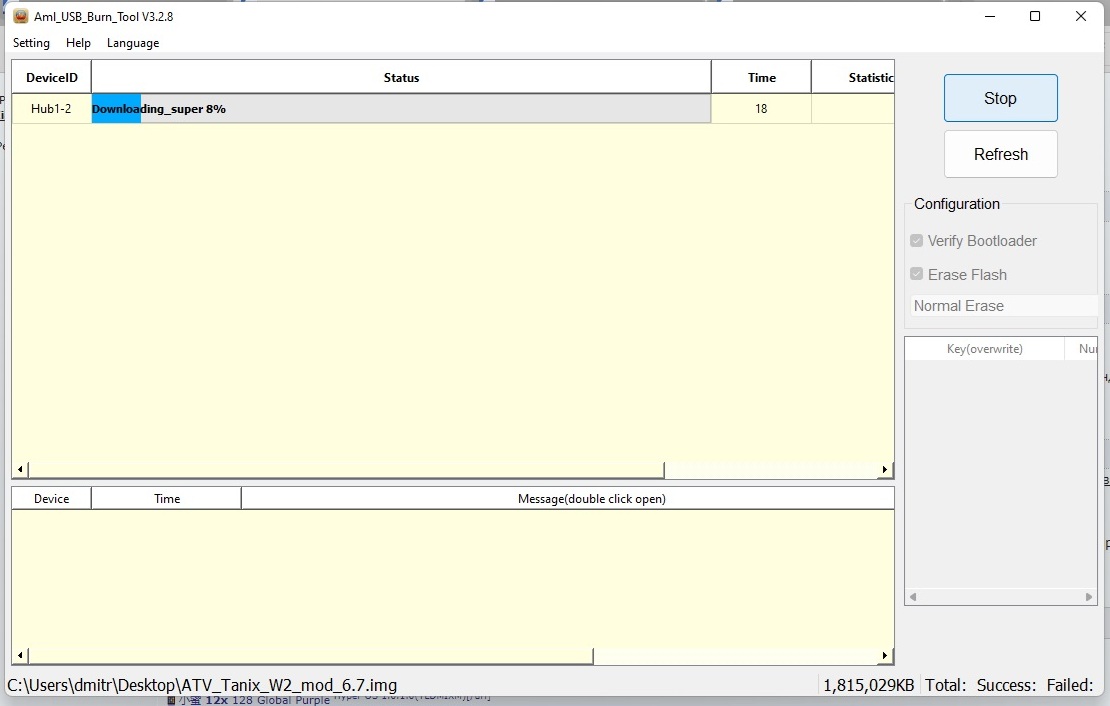Click the Success: label in status bar
Viewport: 1110px width, 706px height.
[x=1007, y=685]
